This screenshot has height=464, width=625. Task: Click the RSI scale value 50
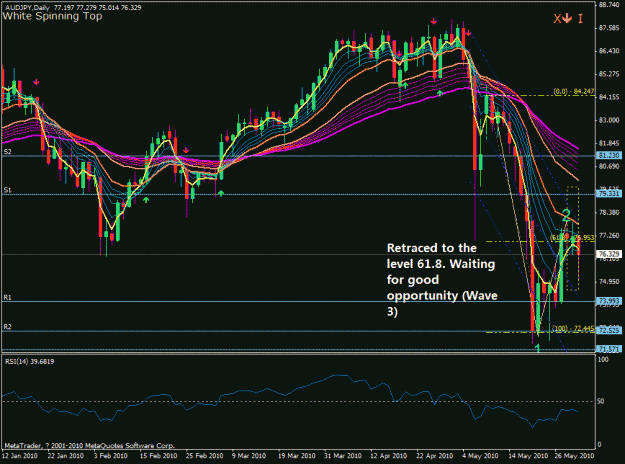[x=601, y=401]
